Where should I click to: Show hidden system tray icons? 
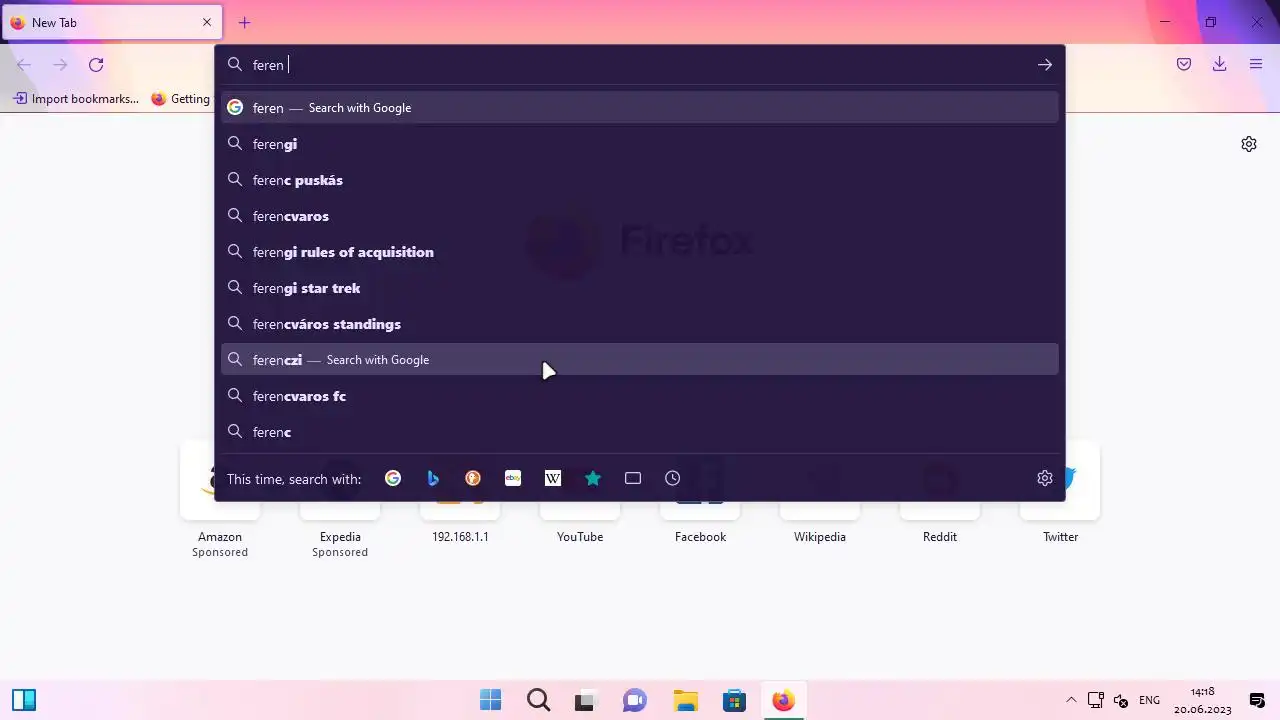click(x=1071, y=700)
